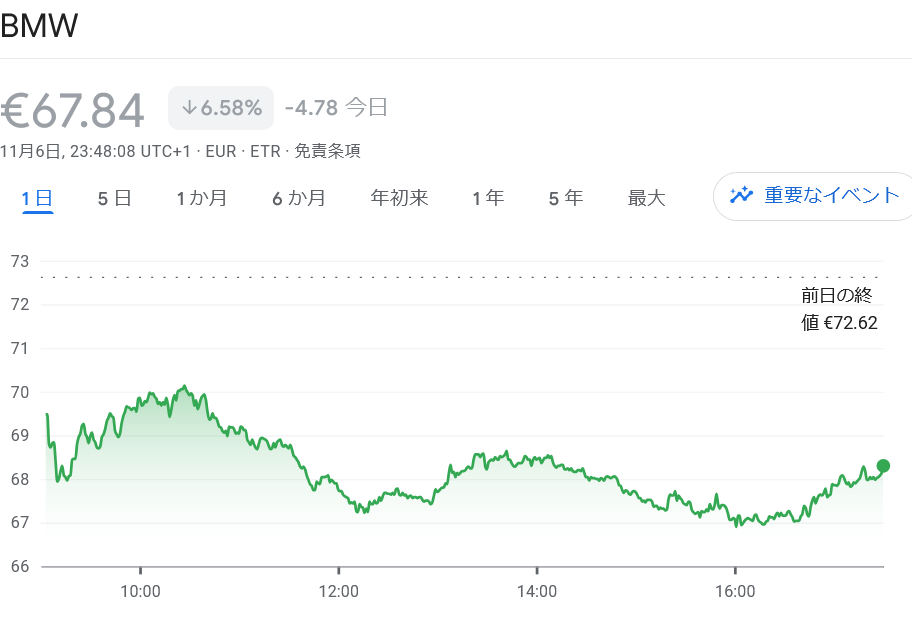Click the 16:00 time axis label
912x621 pixels.
pos(737,592)
